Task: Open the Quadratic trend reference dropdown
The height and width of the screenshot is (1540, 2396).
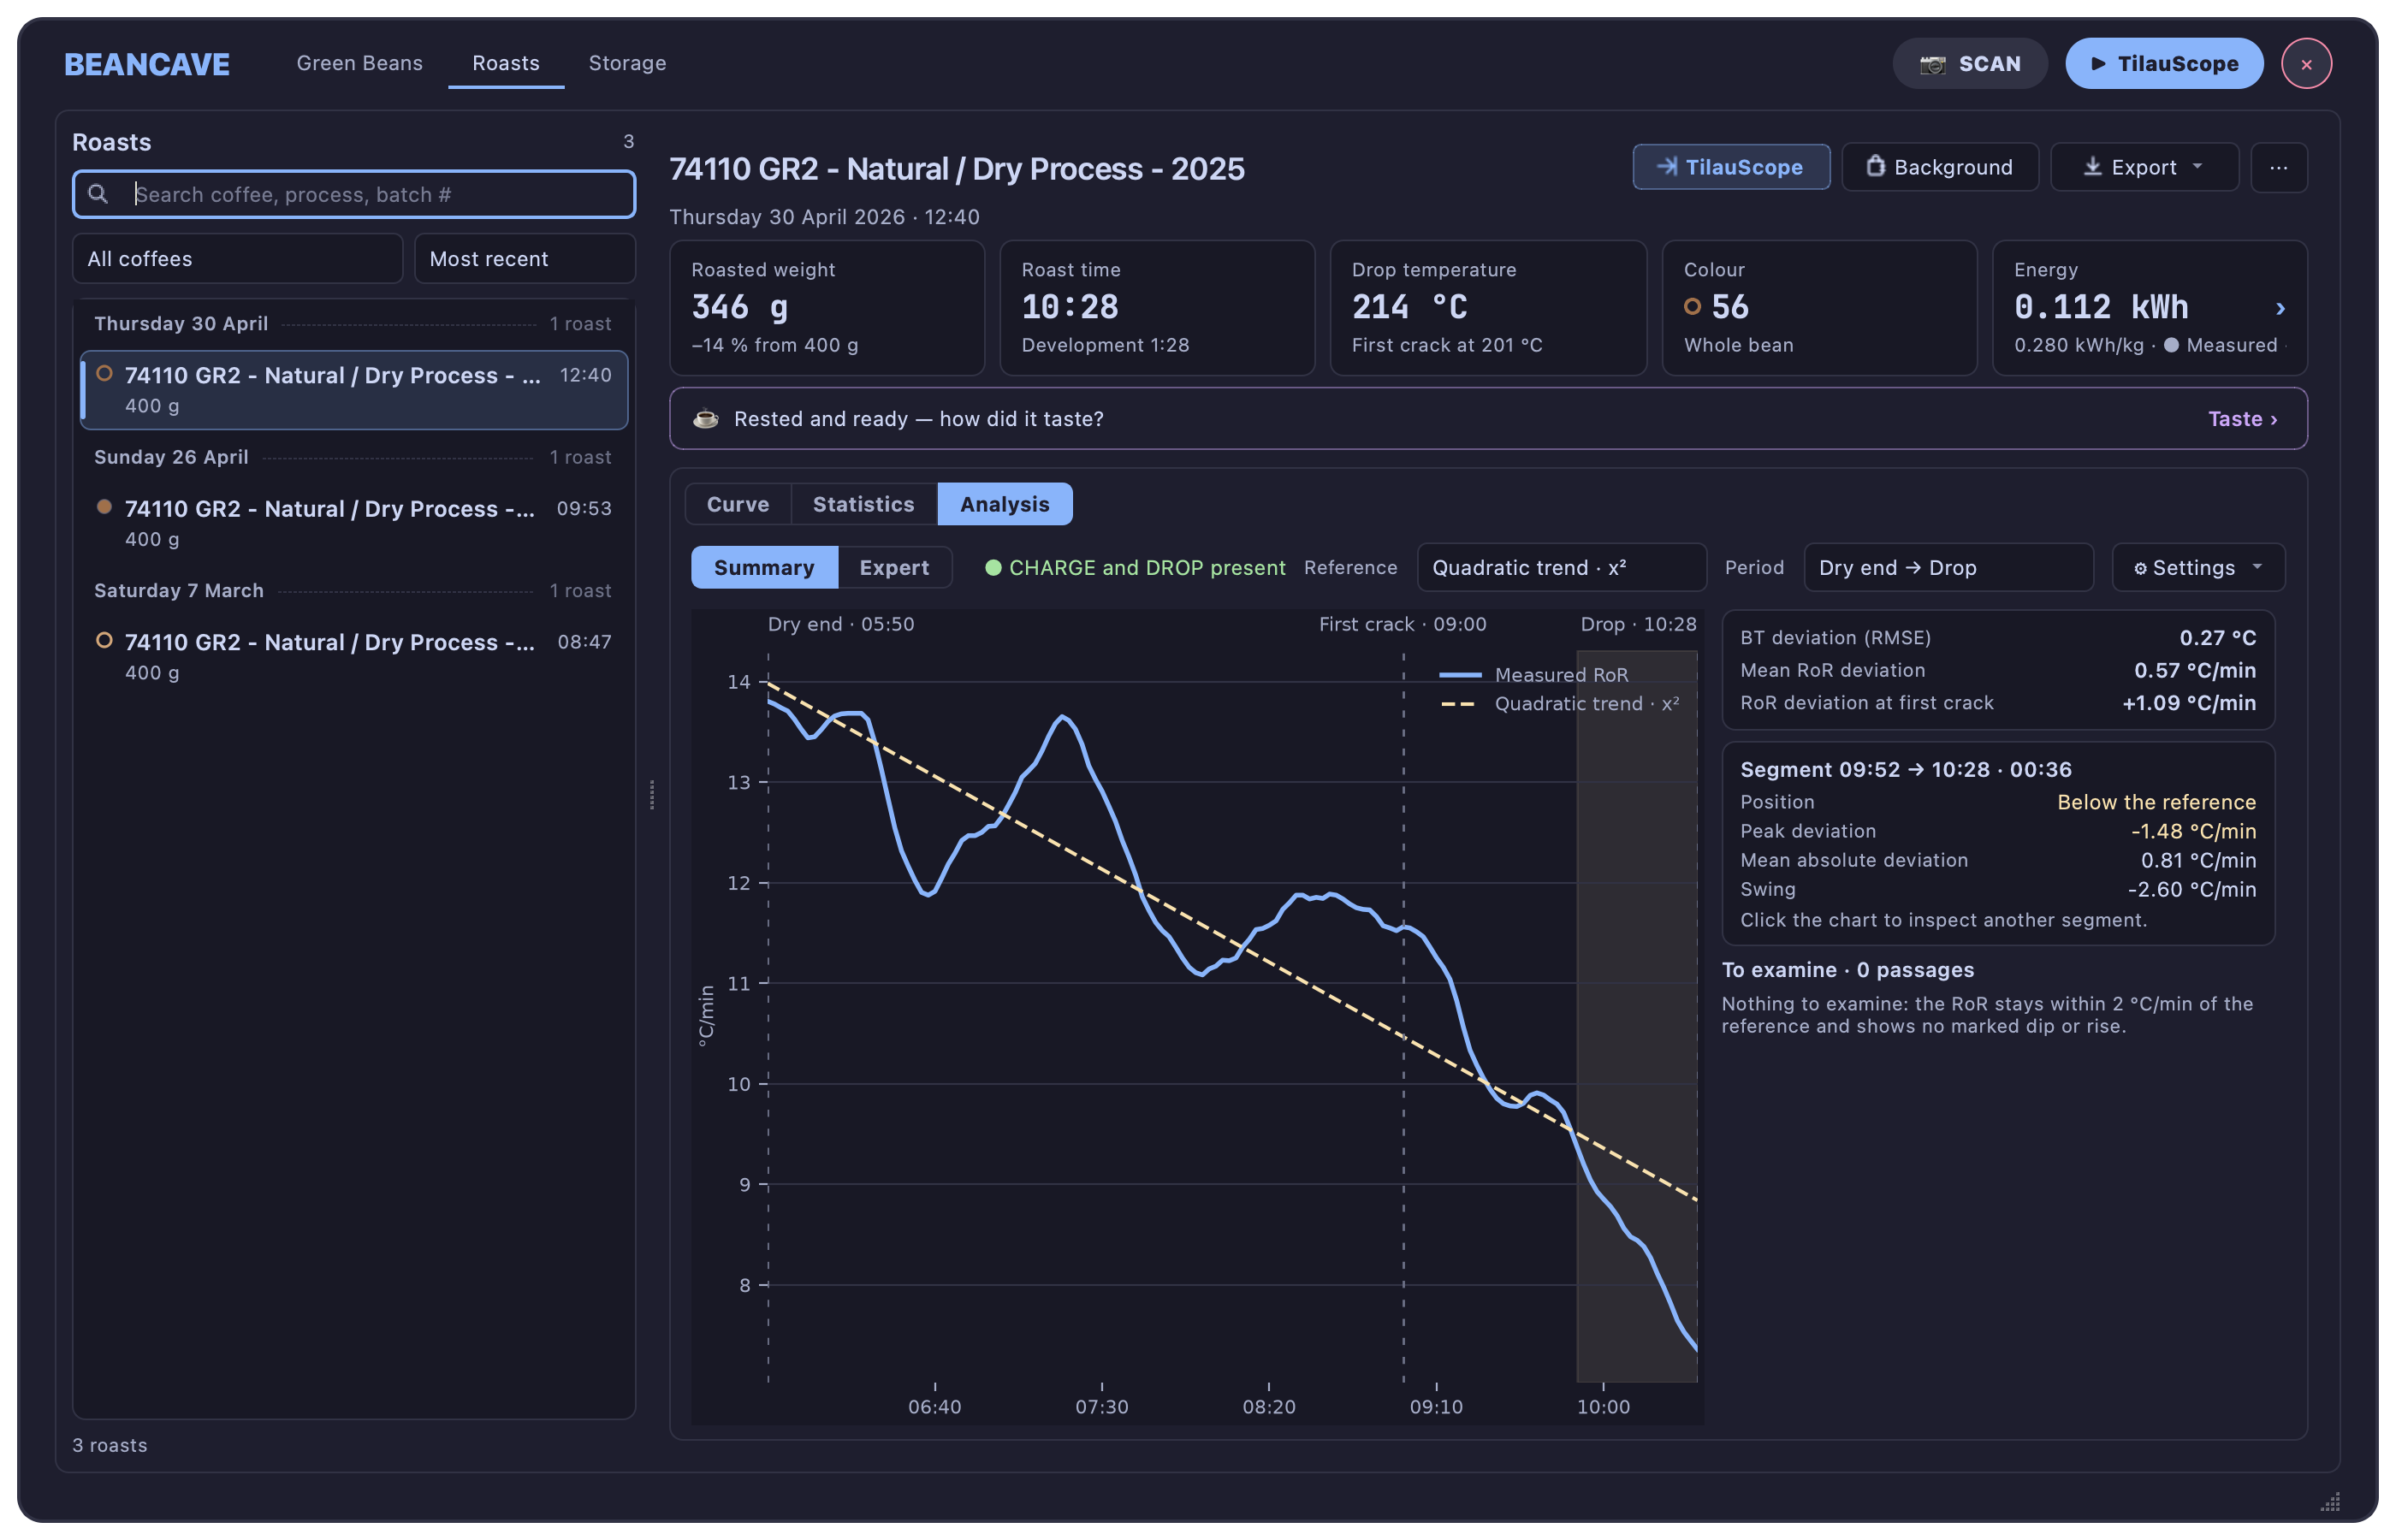Action: pos(1561,568)
